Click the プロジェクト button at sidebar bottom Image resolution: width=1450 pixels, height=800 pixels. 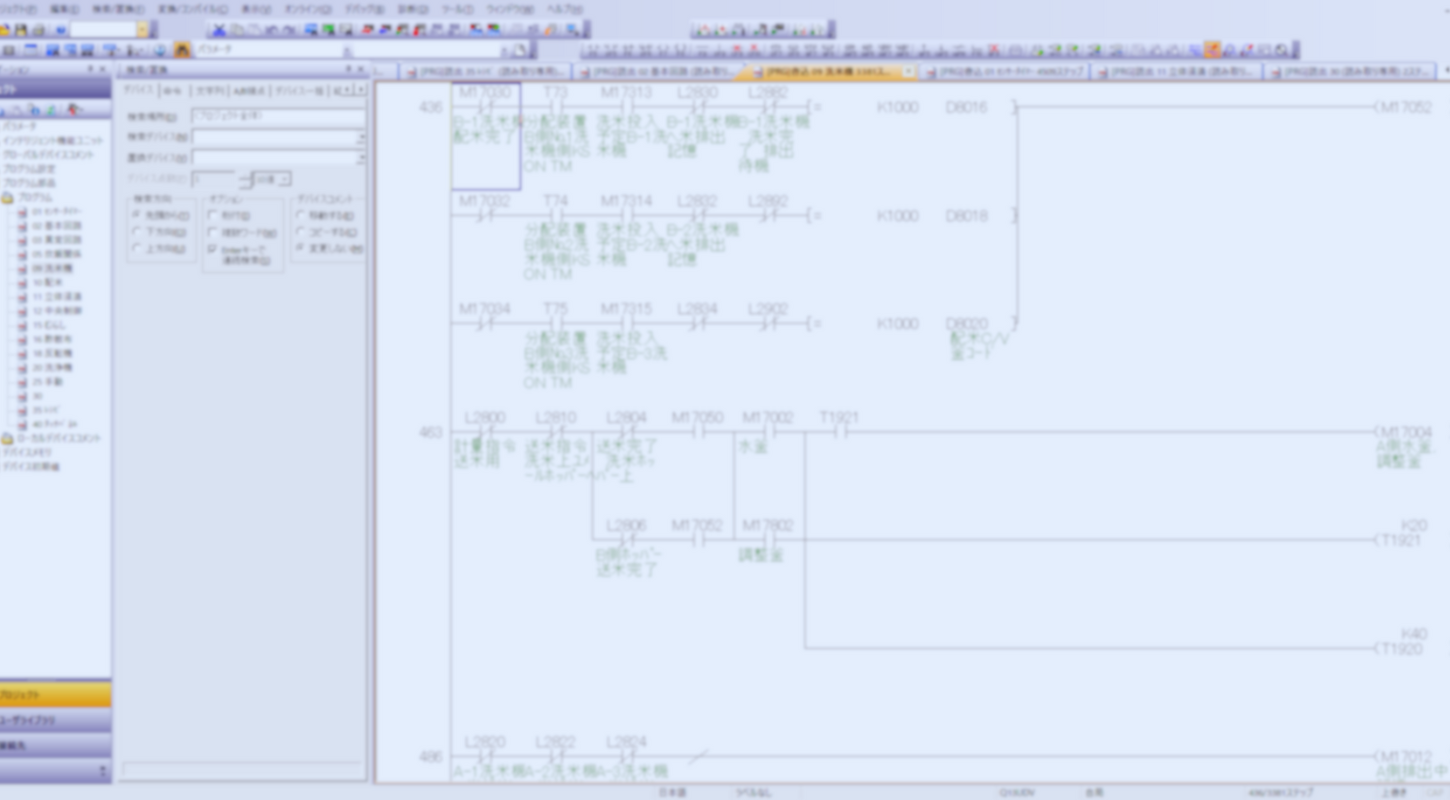[55, 695]
